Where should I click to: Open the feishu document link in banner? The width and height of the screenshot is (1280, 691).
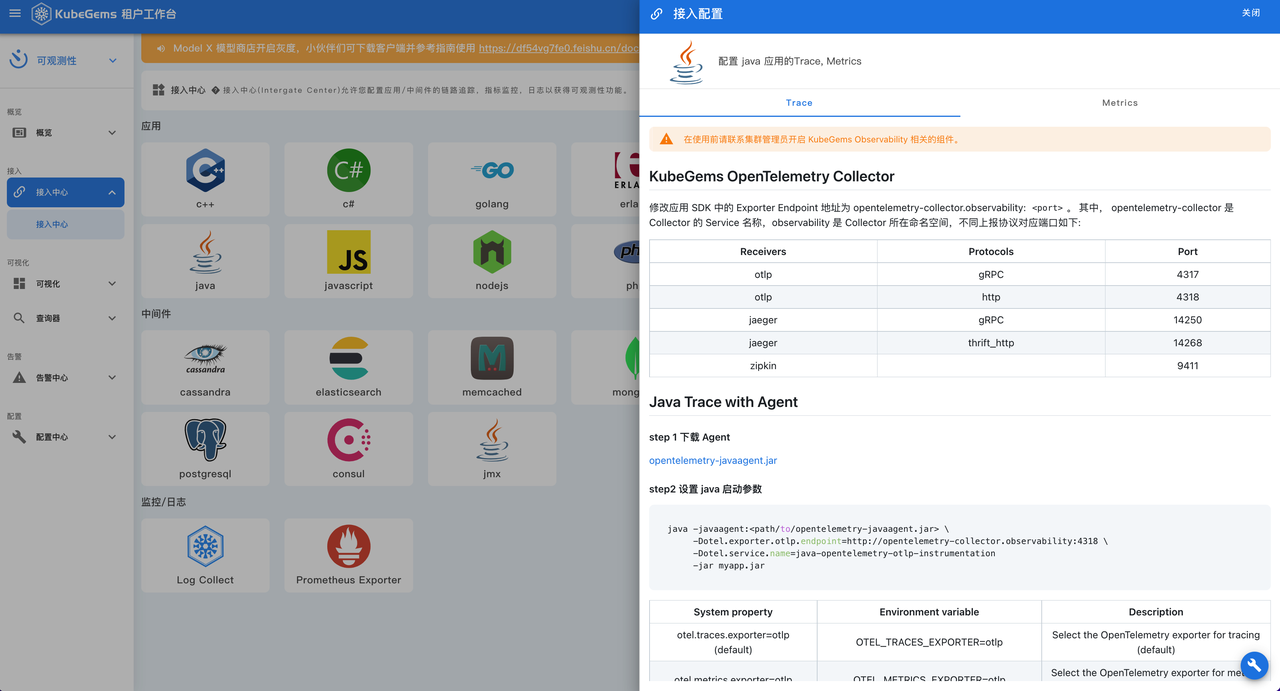pyautogui.click(x=558, y=48)
